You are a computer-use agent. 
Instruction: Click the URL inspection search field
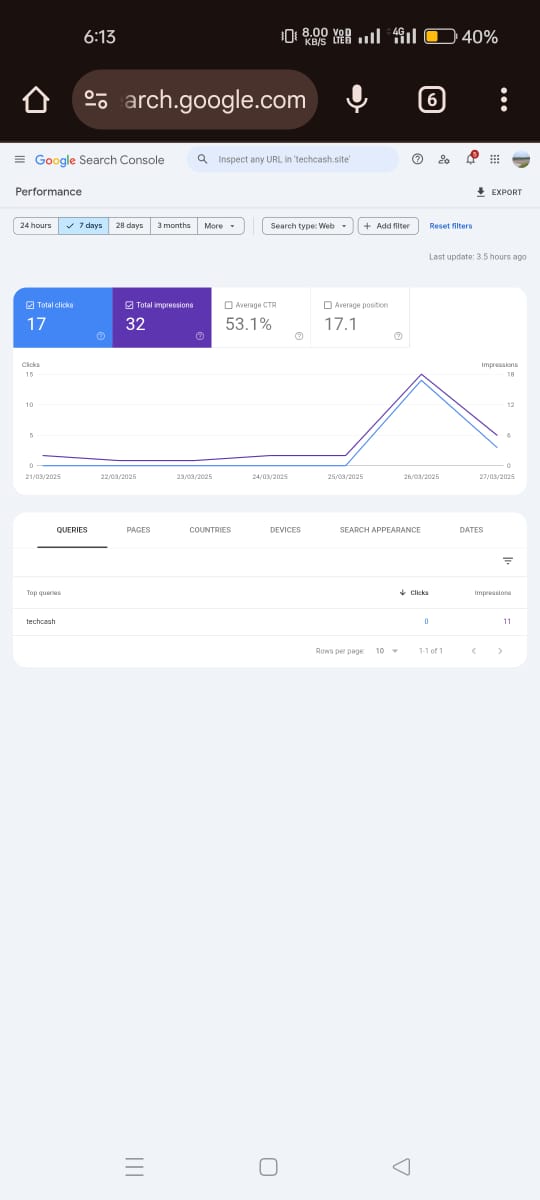point(292,159)
